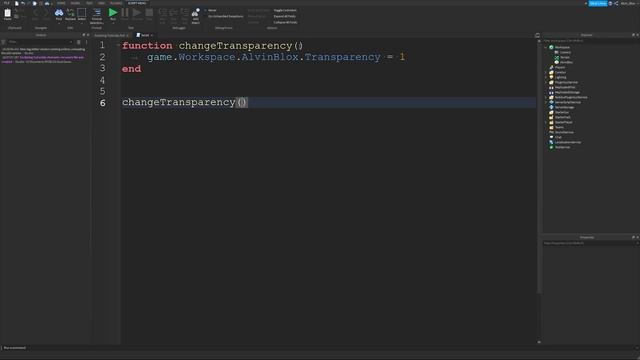Viewport: 640px width, 360px height.
Task: Toggle the On Unhandled Exceptions option
Action: pos(225,16)
